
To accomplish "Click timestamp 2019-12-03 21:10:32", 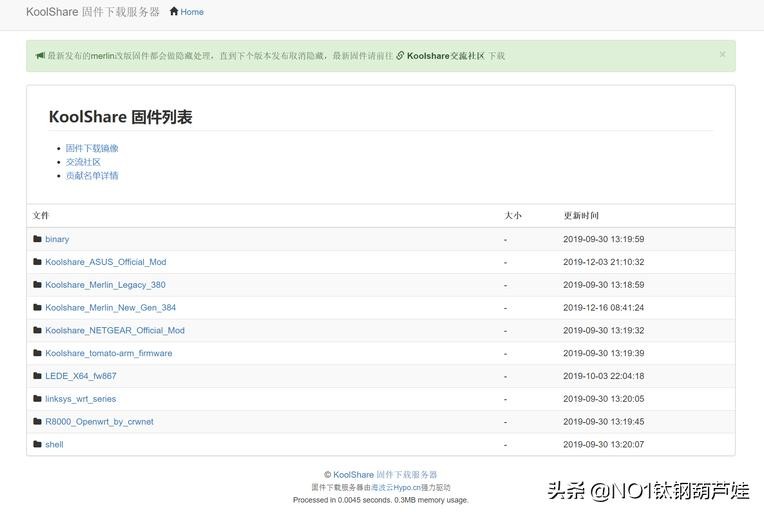I will pos(604,262).
